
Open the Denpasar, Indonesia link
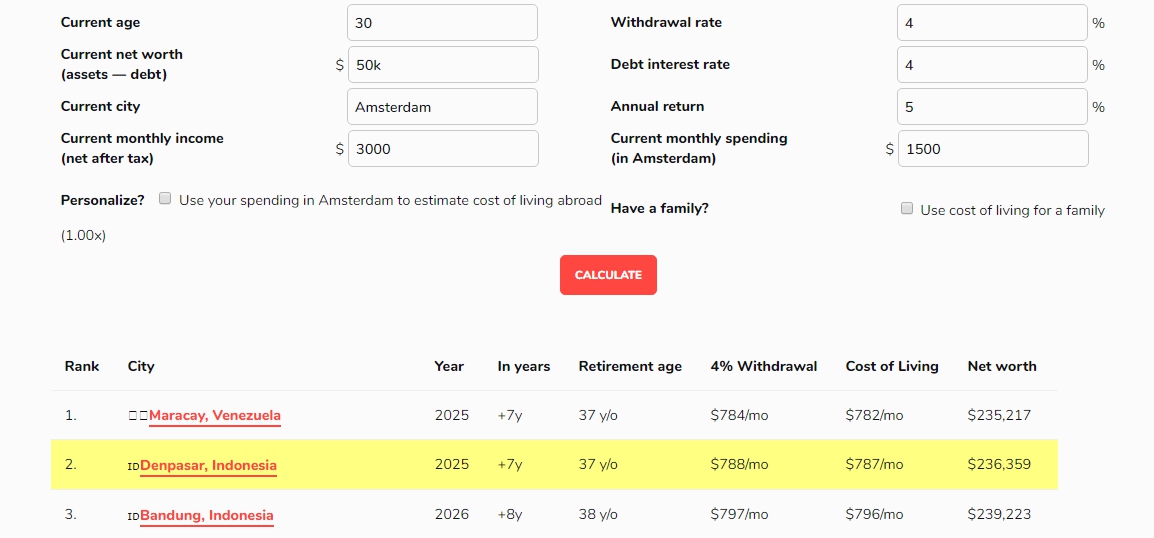pyautogui.click(x=208, y=466)
